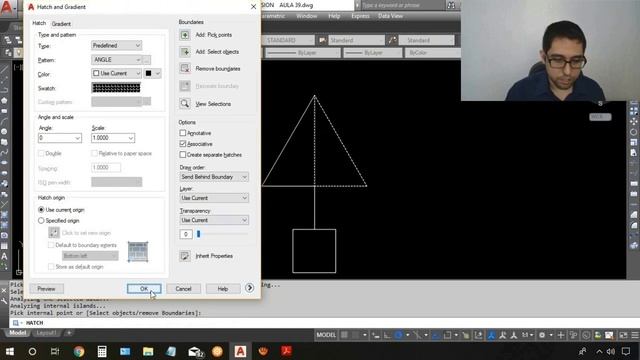Close the Hatch and Gradient dialog
Screen dimensions: 640x360
(x=253, y=7)
